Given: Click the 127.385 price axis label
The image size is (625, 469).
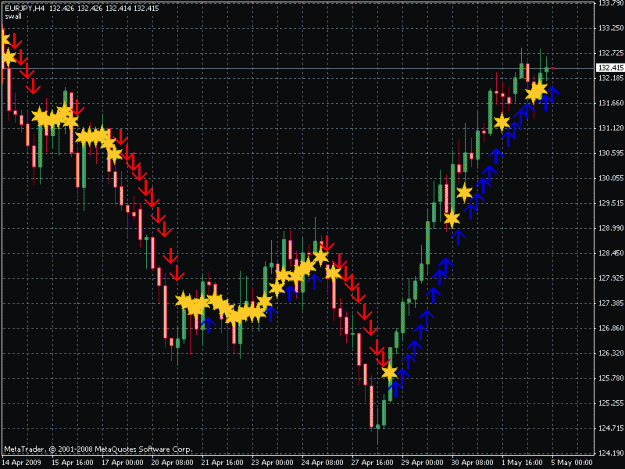Looking at the screenshot, I should [611, 303].
